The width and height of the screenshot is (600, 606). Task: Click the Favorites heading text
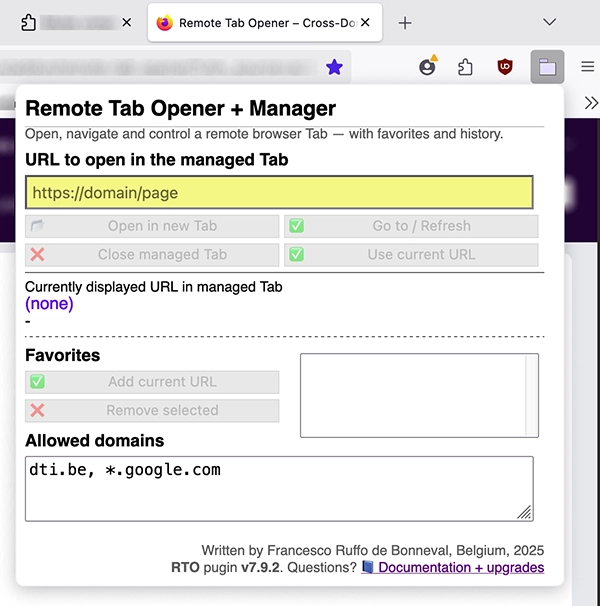pos(63,355)
